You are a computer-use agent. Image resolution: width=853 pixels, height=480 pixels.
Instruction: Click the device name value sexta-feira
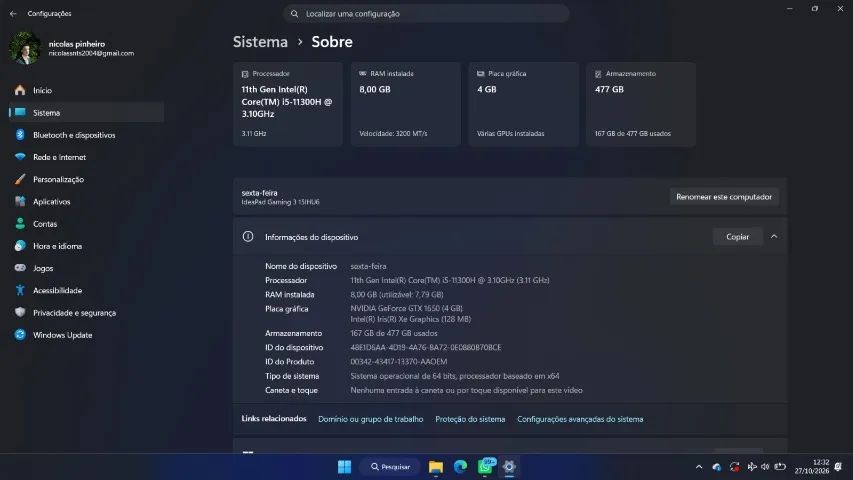(x=368, y=266)
